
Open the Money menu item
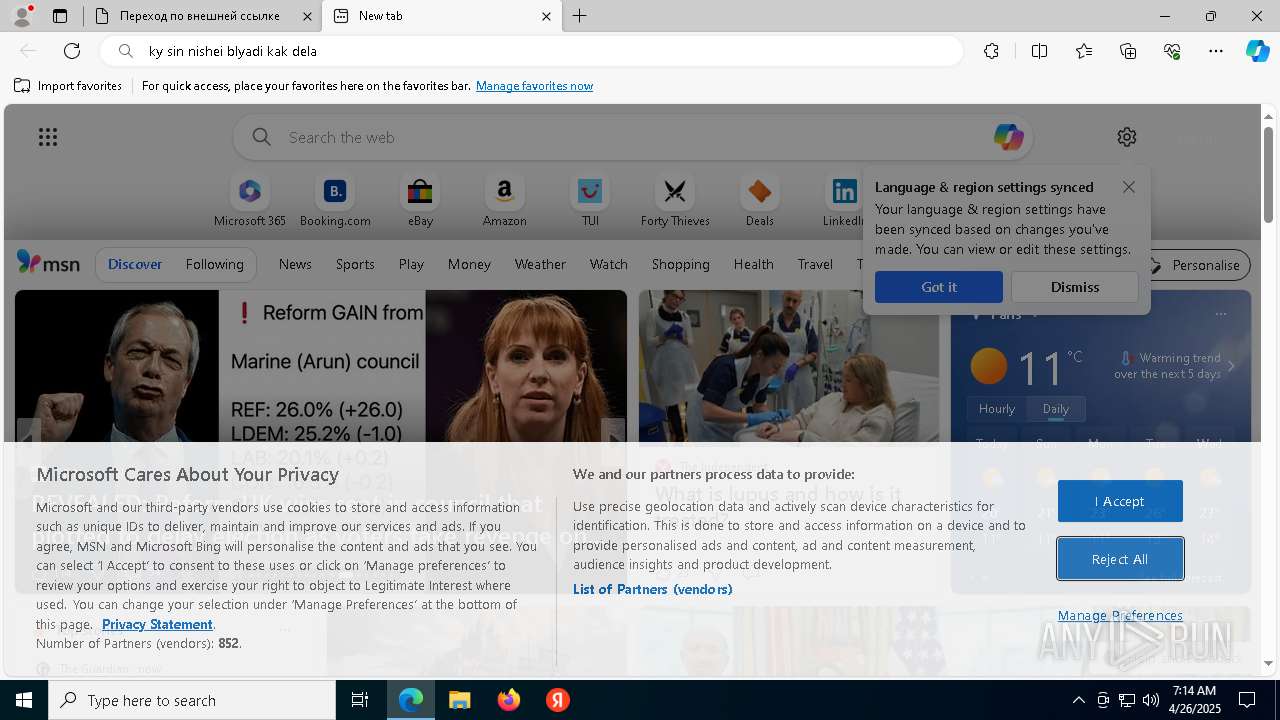469,264
